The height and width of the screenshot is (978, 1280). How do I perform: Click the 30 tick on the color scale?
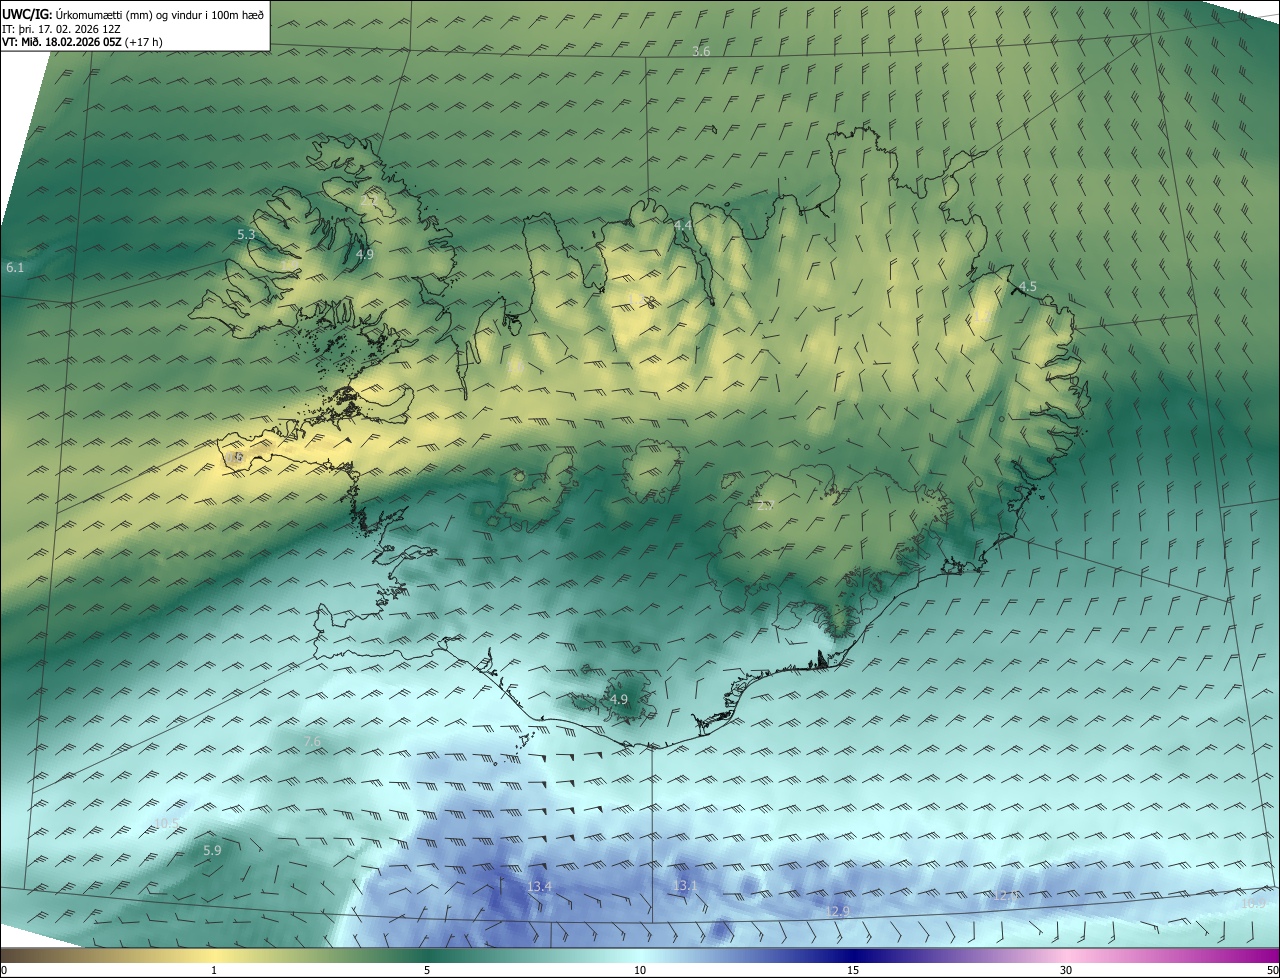click(1066, 970)
